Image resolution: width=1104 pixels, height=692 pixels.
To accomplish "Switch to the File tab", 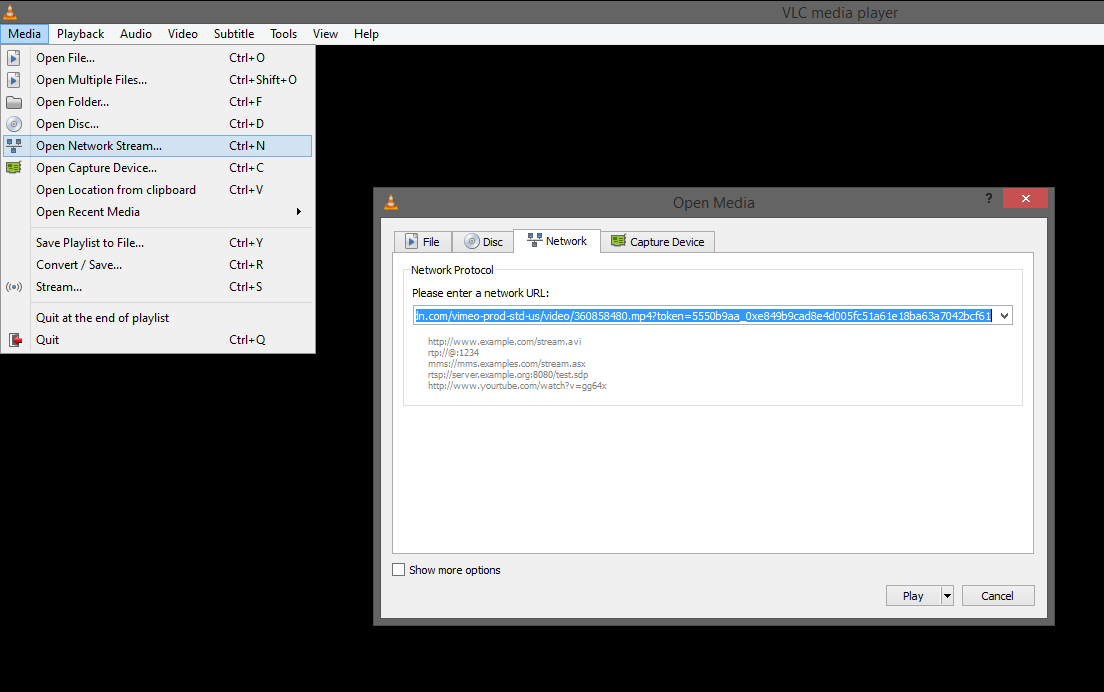I will point(422,241).
